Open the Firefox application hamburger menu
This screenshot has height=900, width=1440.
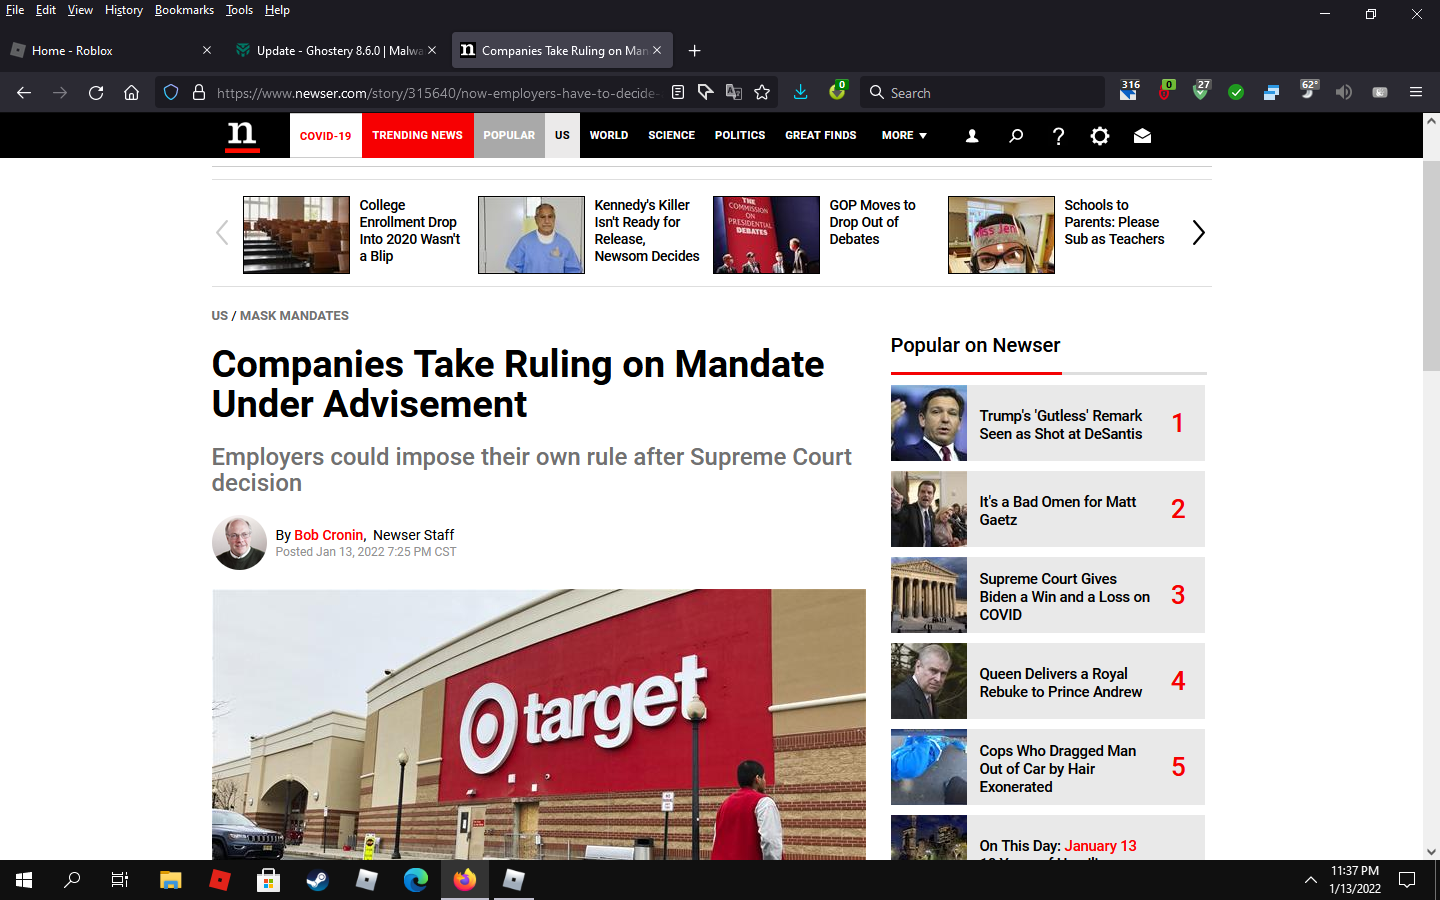(1416, 93)
